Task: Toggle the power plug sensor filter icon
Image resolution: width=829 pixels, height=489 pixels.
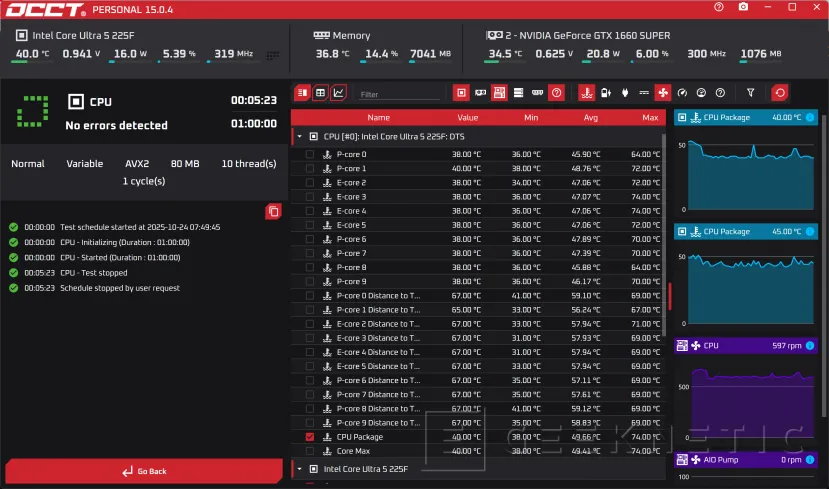Action: click(625, 93)
